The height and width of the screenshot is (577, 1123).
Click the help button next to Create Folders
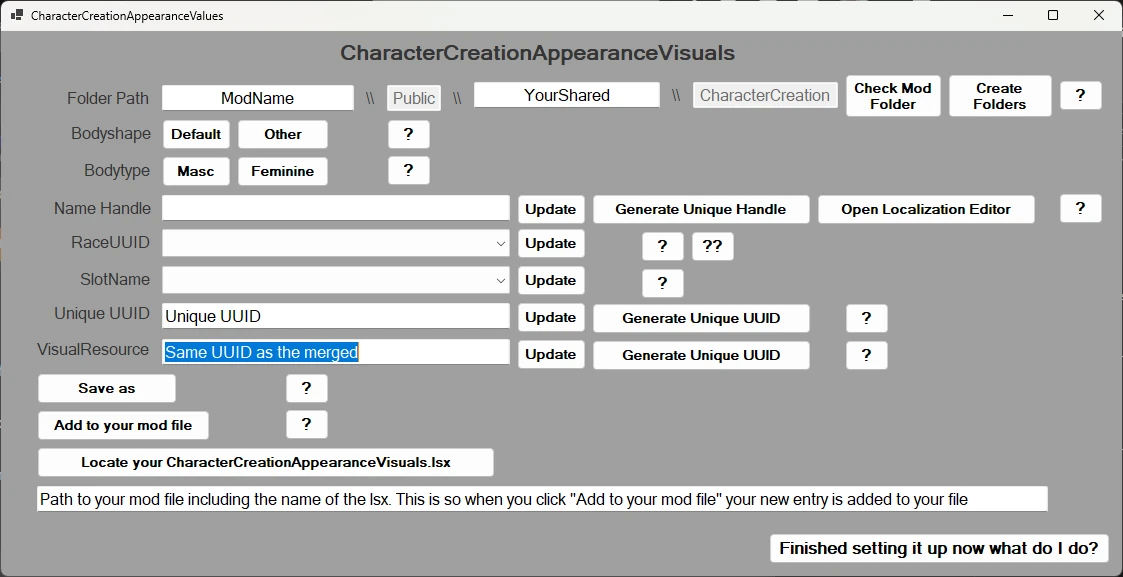pyautogui.click(x=1080, y=96)
